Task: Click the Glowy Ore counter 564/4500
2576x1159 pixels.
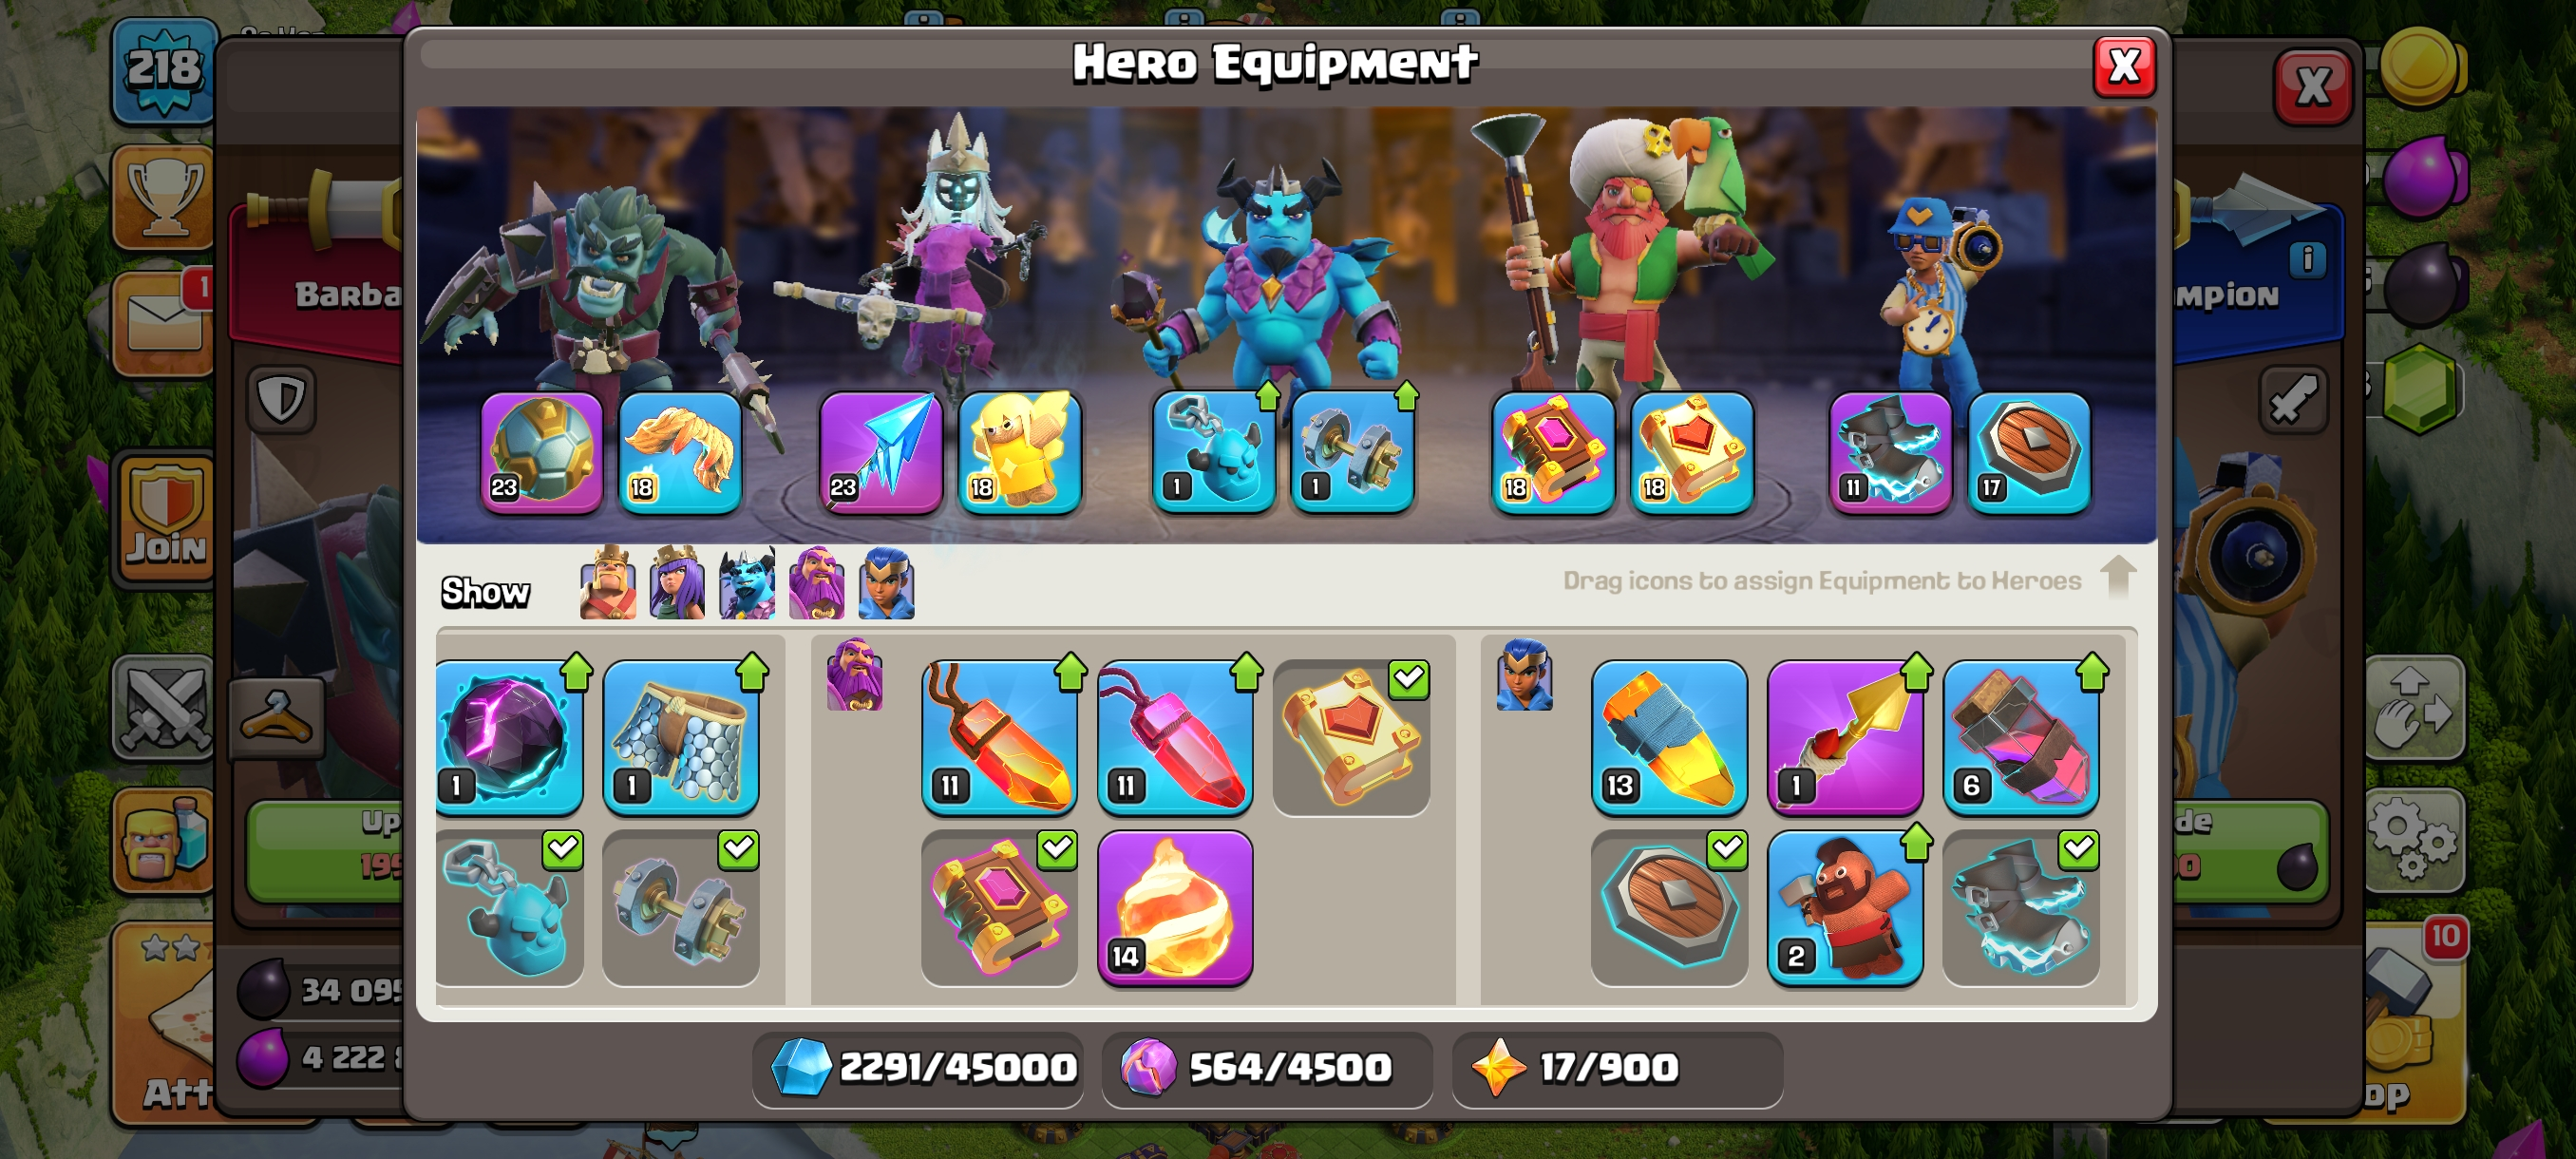Action: [x=1267, y=1068]
